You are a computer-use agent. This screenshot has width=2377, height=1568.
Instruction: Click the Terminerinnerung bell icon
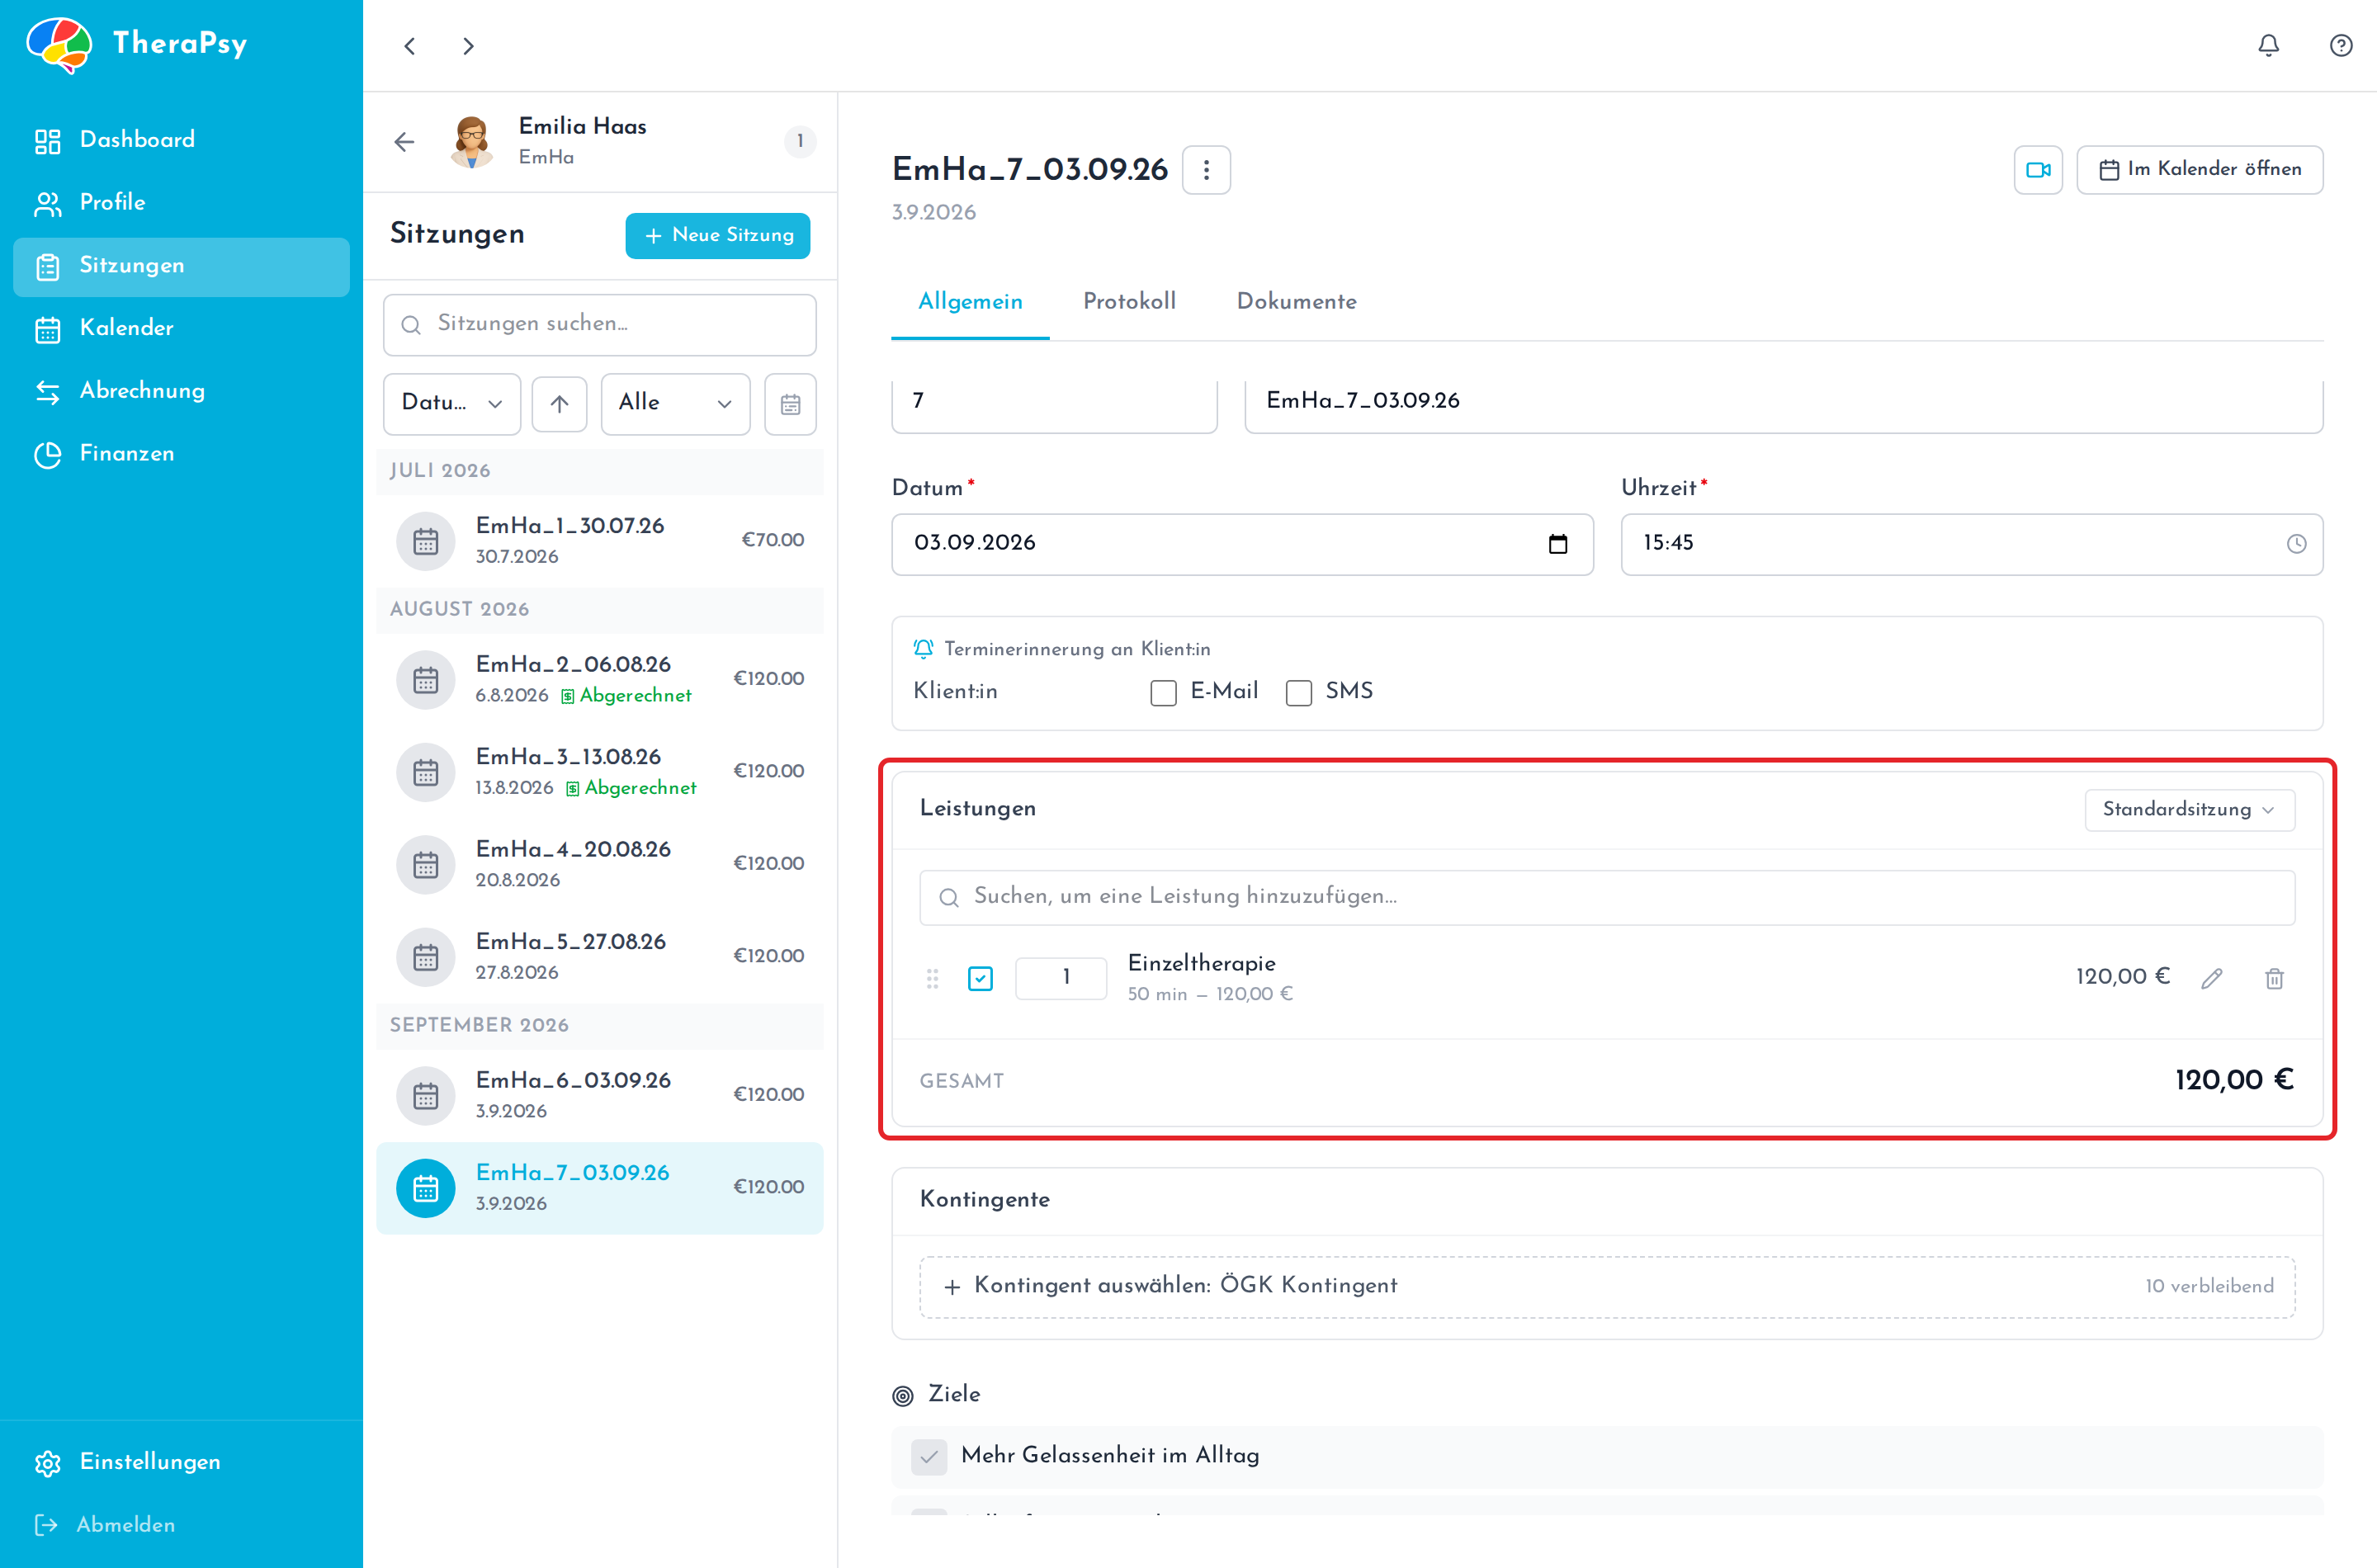923,649
